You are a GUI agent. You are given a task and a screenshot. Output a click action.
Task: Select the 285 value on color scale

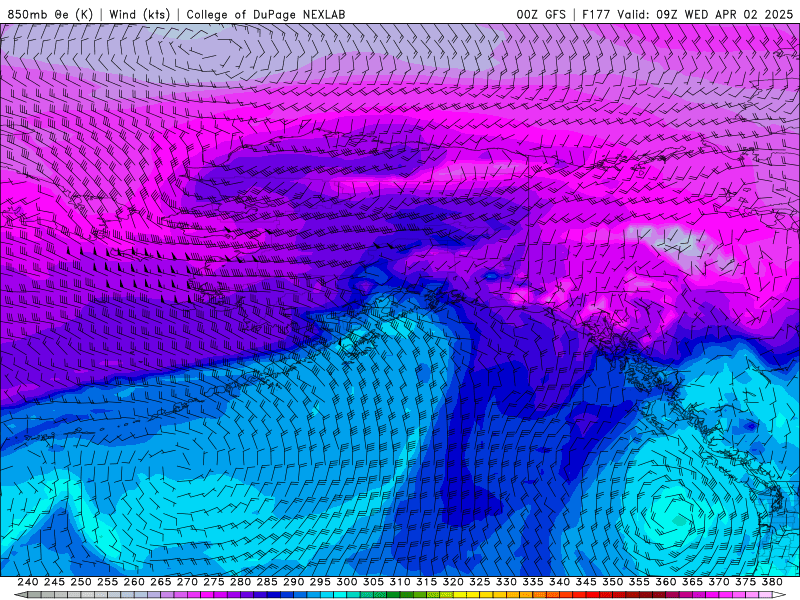(x=267, y=582)
